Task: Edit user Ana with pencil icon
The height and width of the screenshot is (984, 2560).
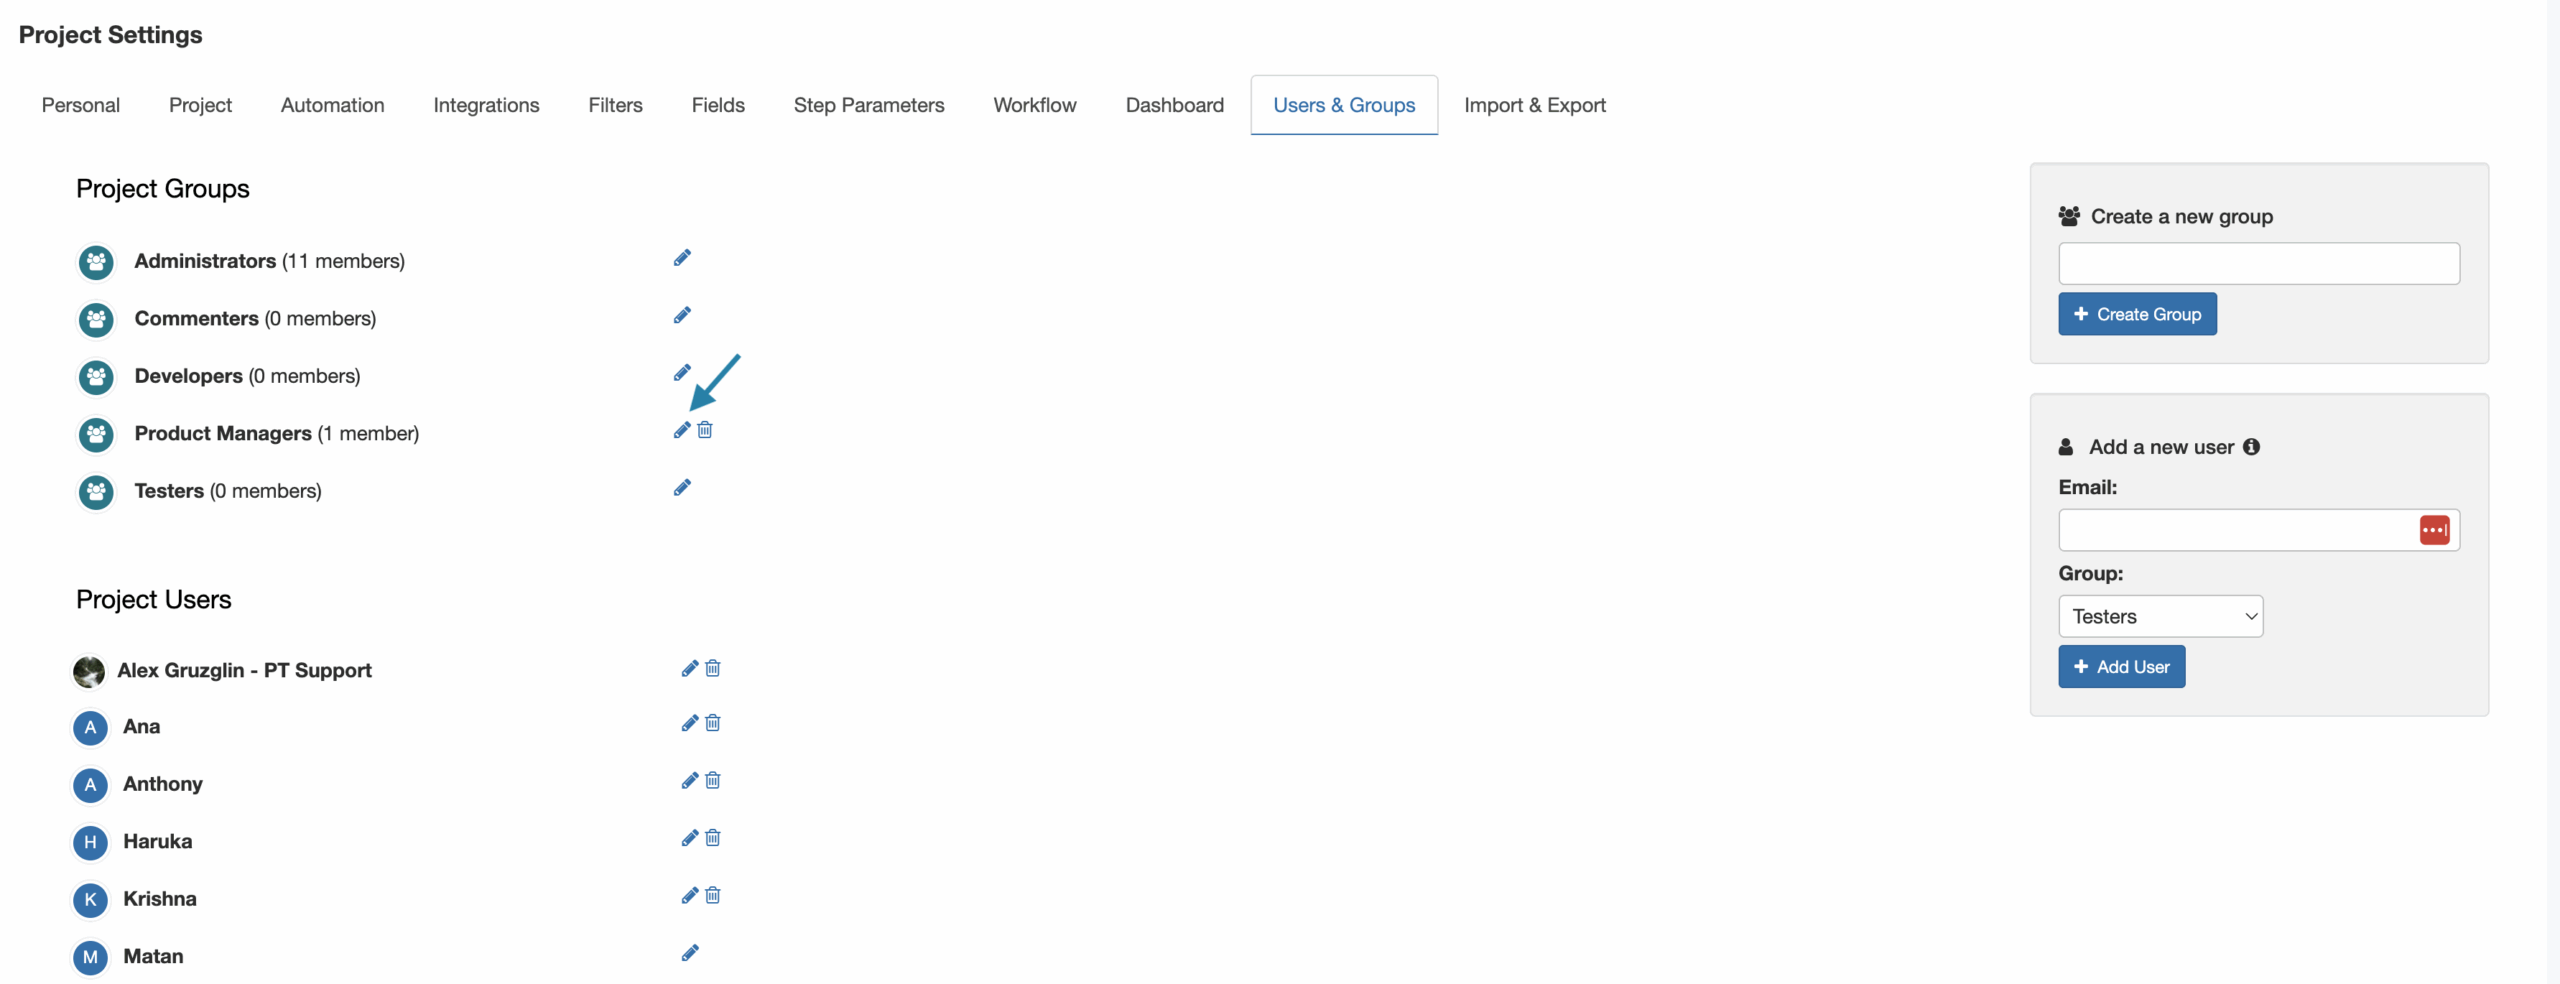Action: (x=690, y=723)
